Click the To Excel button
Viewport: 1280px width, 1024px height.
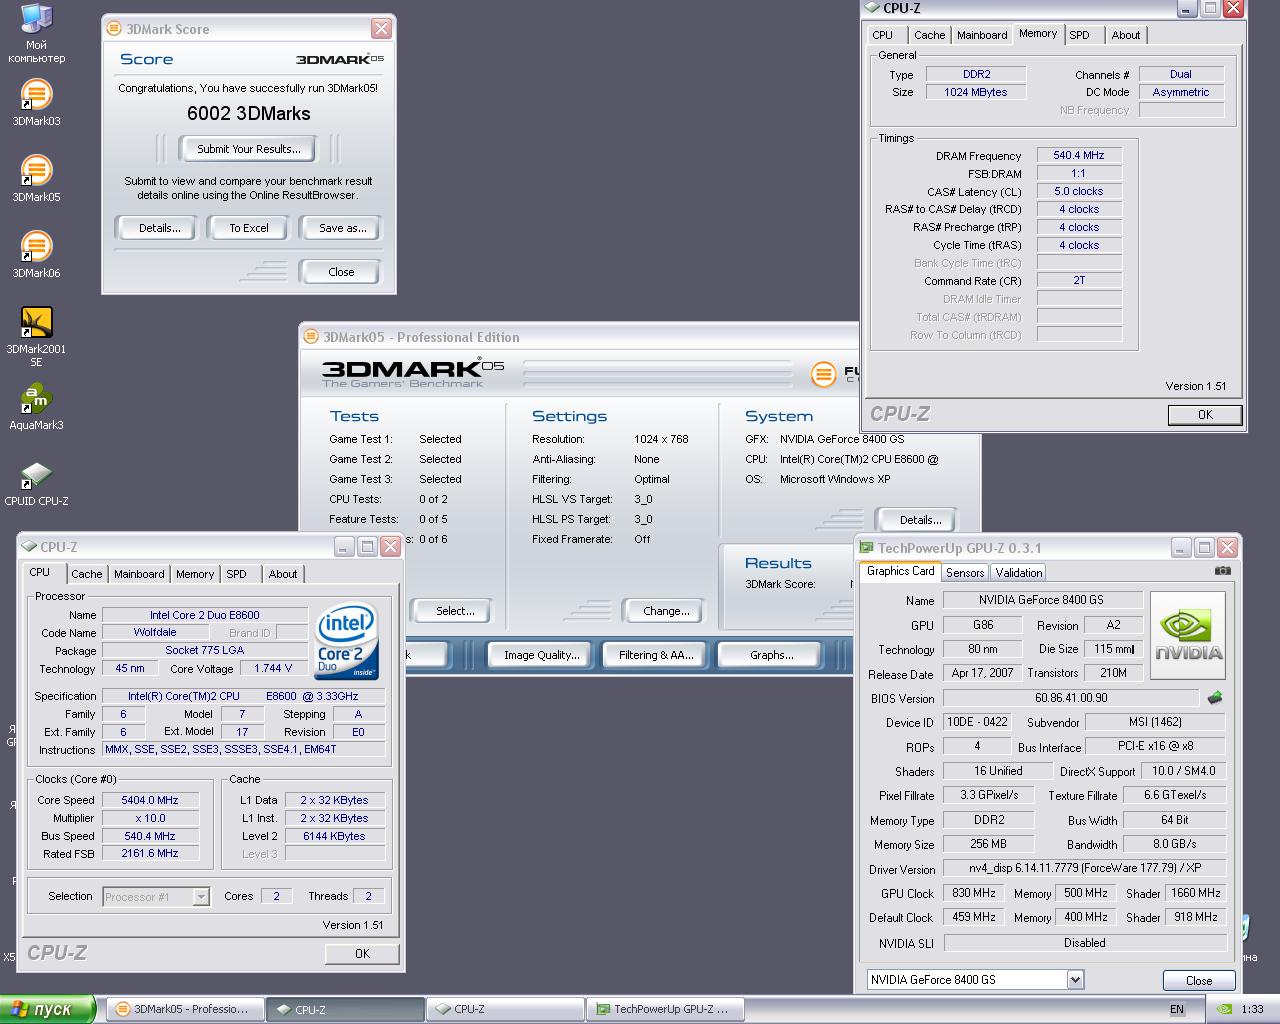[249, 228]
